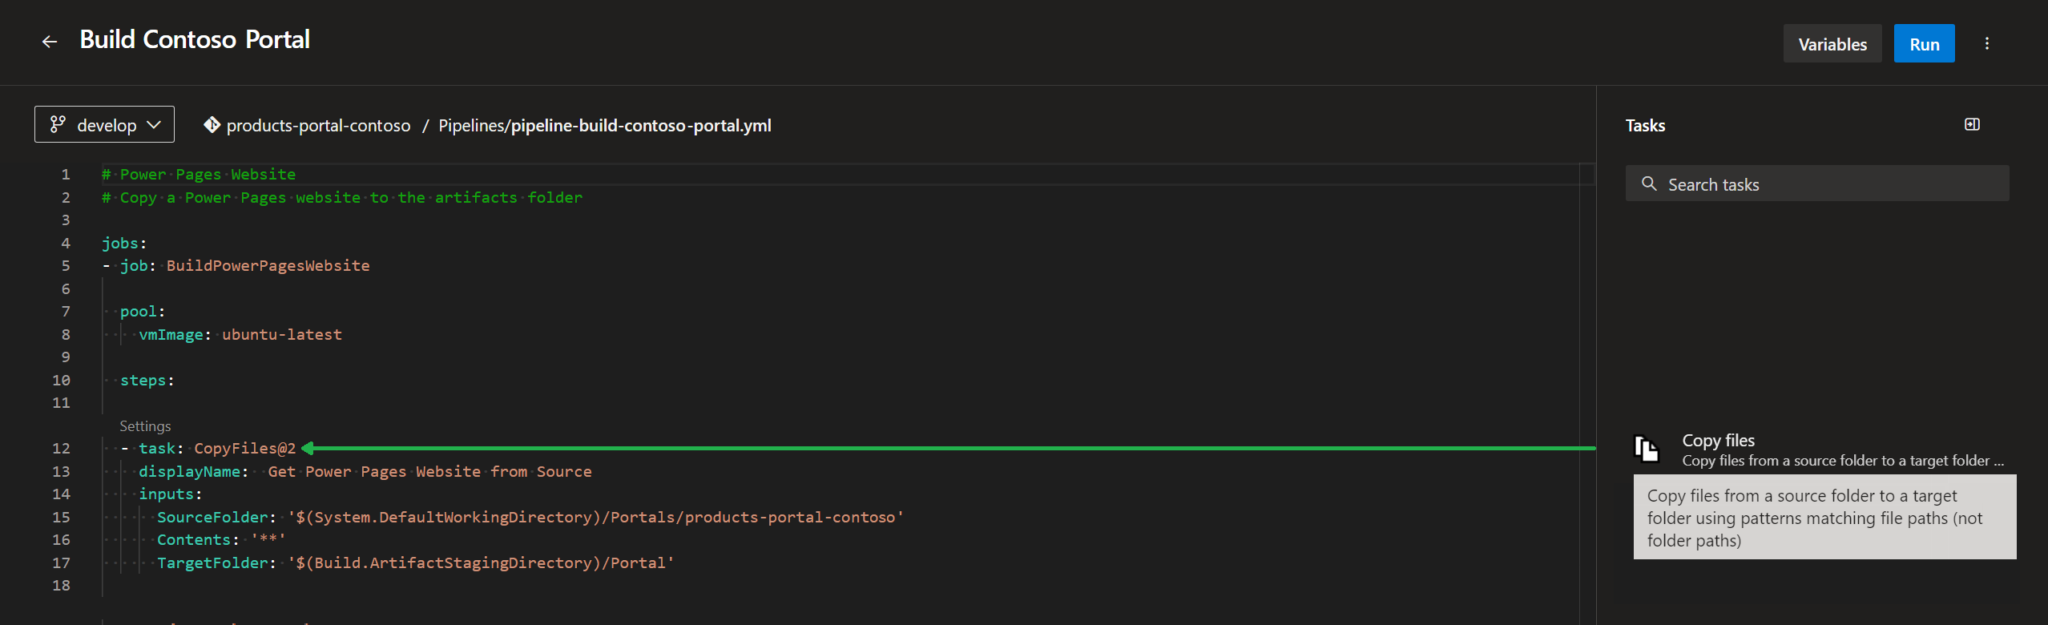
Task: Click the magnifier icon in Search tasks
Action: [1649, 183]
